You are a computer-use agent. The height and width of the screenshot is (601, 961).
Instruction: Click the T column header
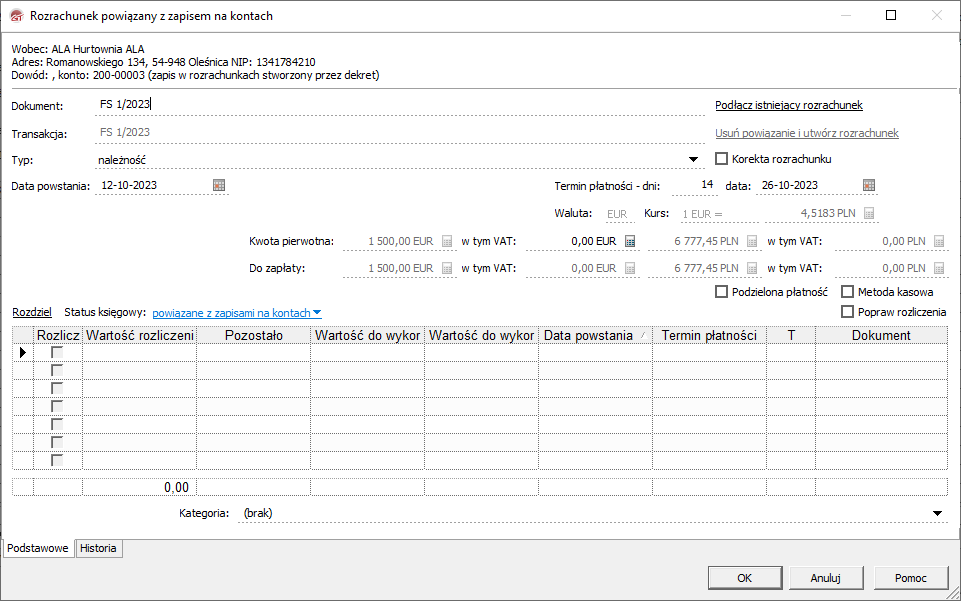coord(791,335)
